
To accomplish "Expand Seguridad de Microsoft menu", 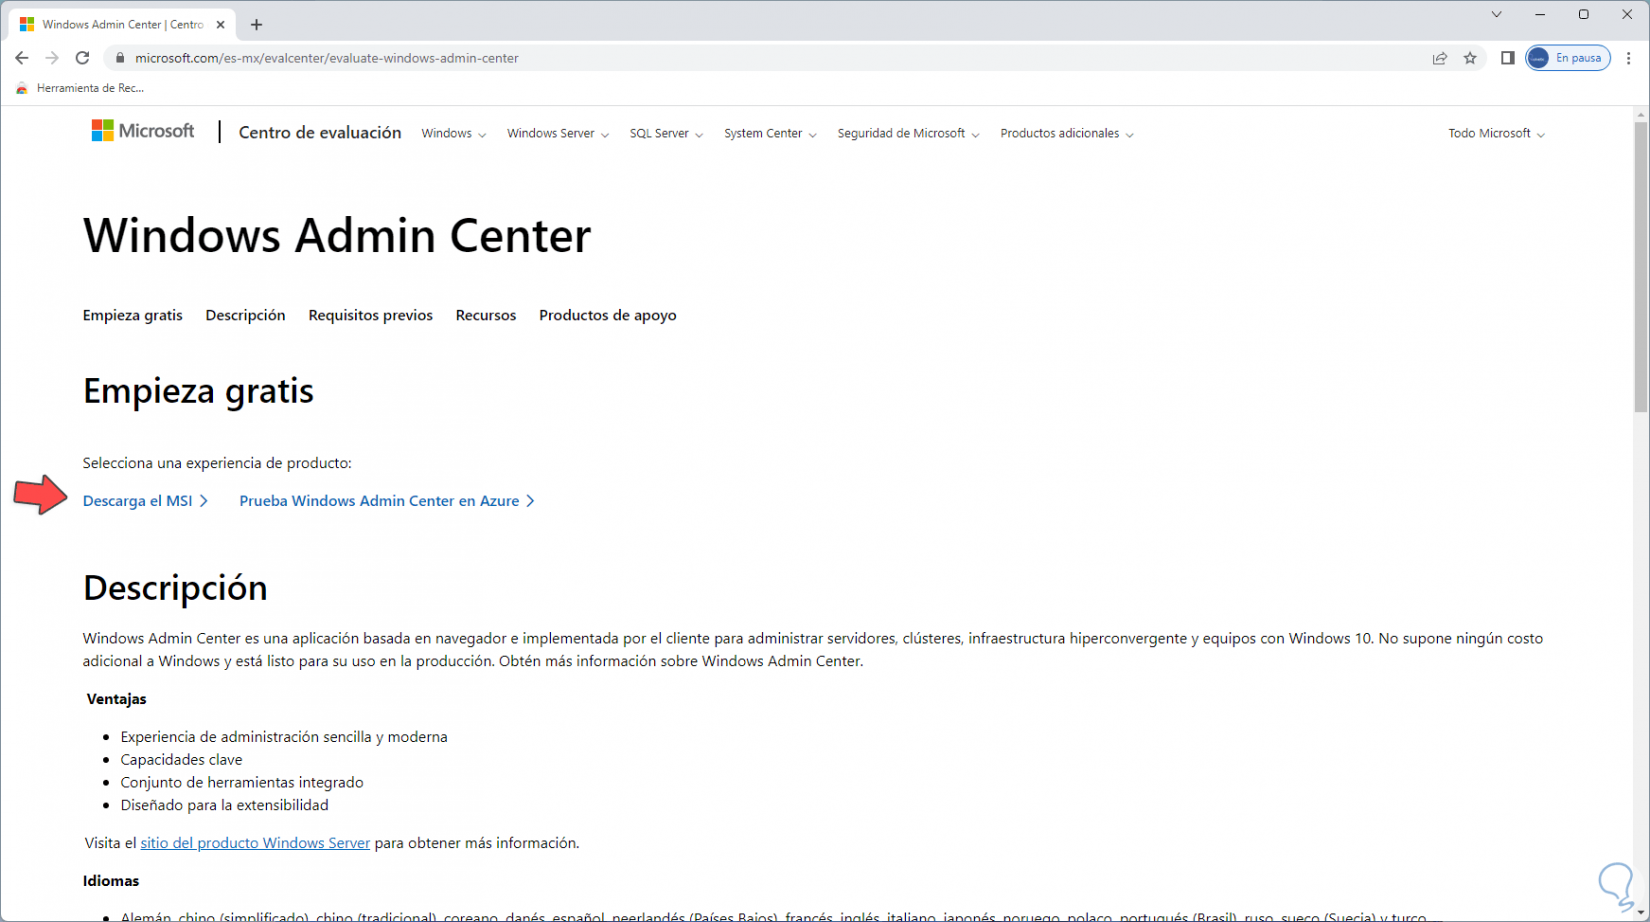I will tap(909, 133).
